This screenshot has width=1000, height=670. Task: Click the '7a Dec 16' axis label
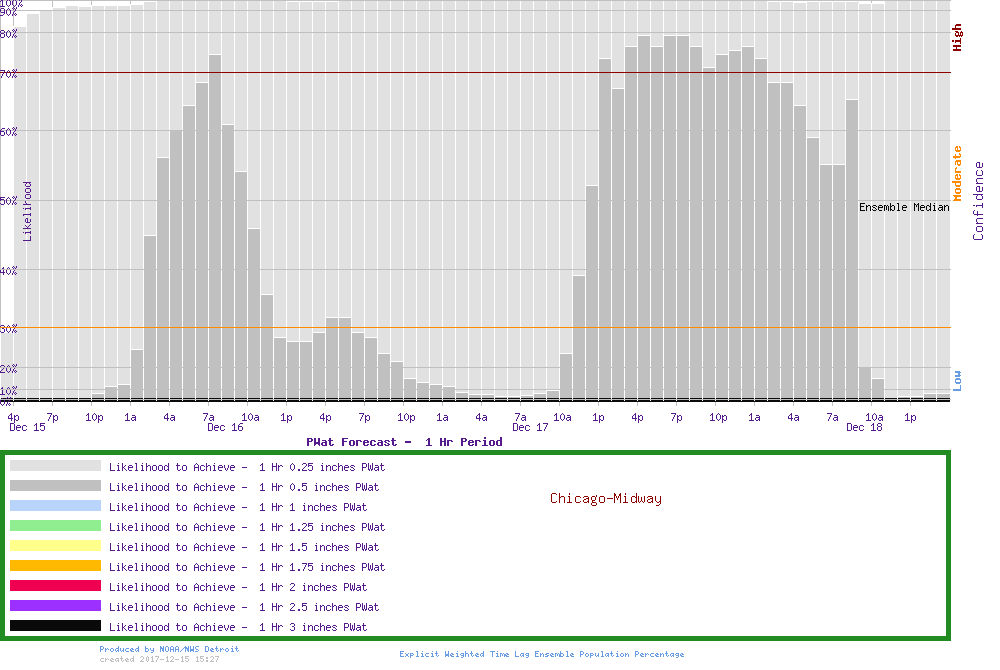pyautogui.click(x=224, y=422)
